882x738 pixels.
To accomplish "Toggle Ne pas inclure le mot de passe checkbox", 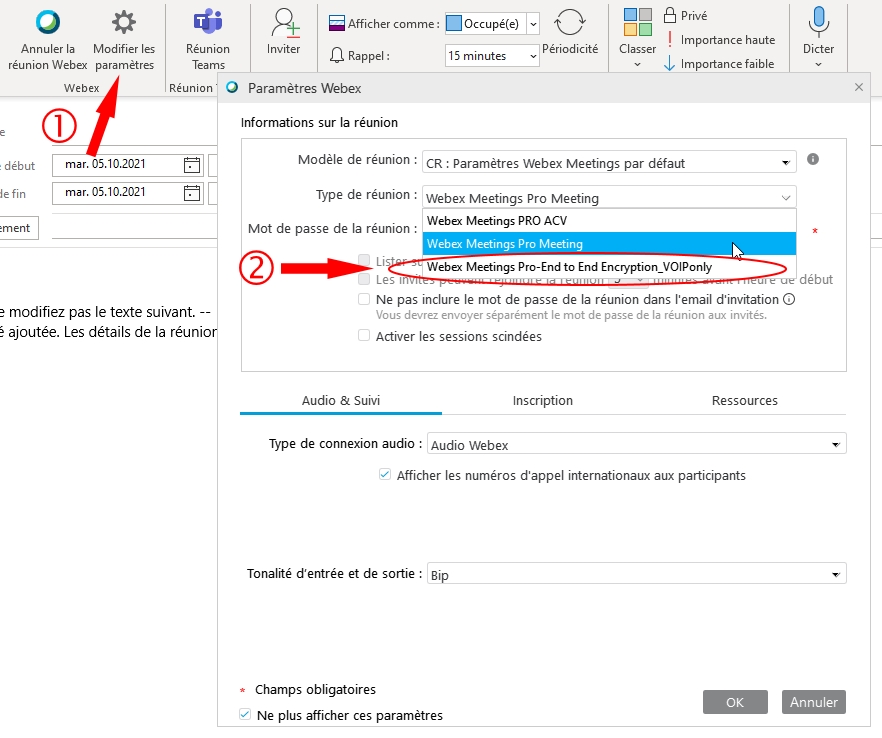I will click(364, 299).
